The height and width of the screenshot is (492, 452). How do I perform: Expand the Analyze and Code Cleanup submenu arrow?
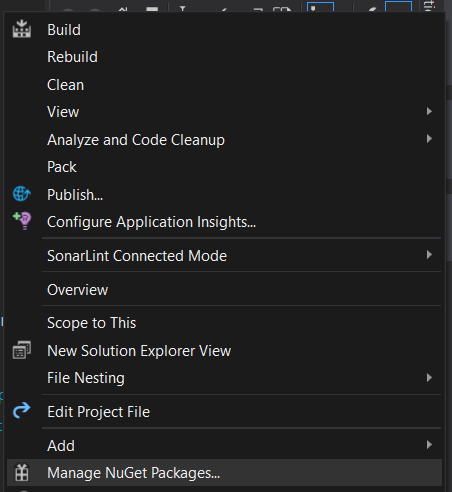point(429,139)
